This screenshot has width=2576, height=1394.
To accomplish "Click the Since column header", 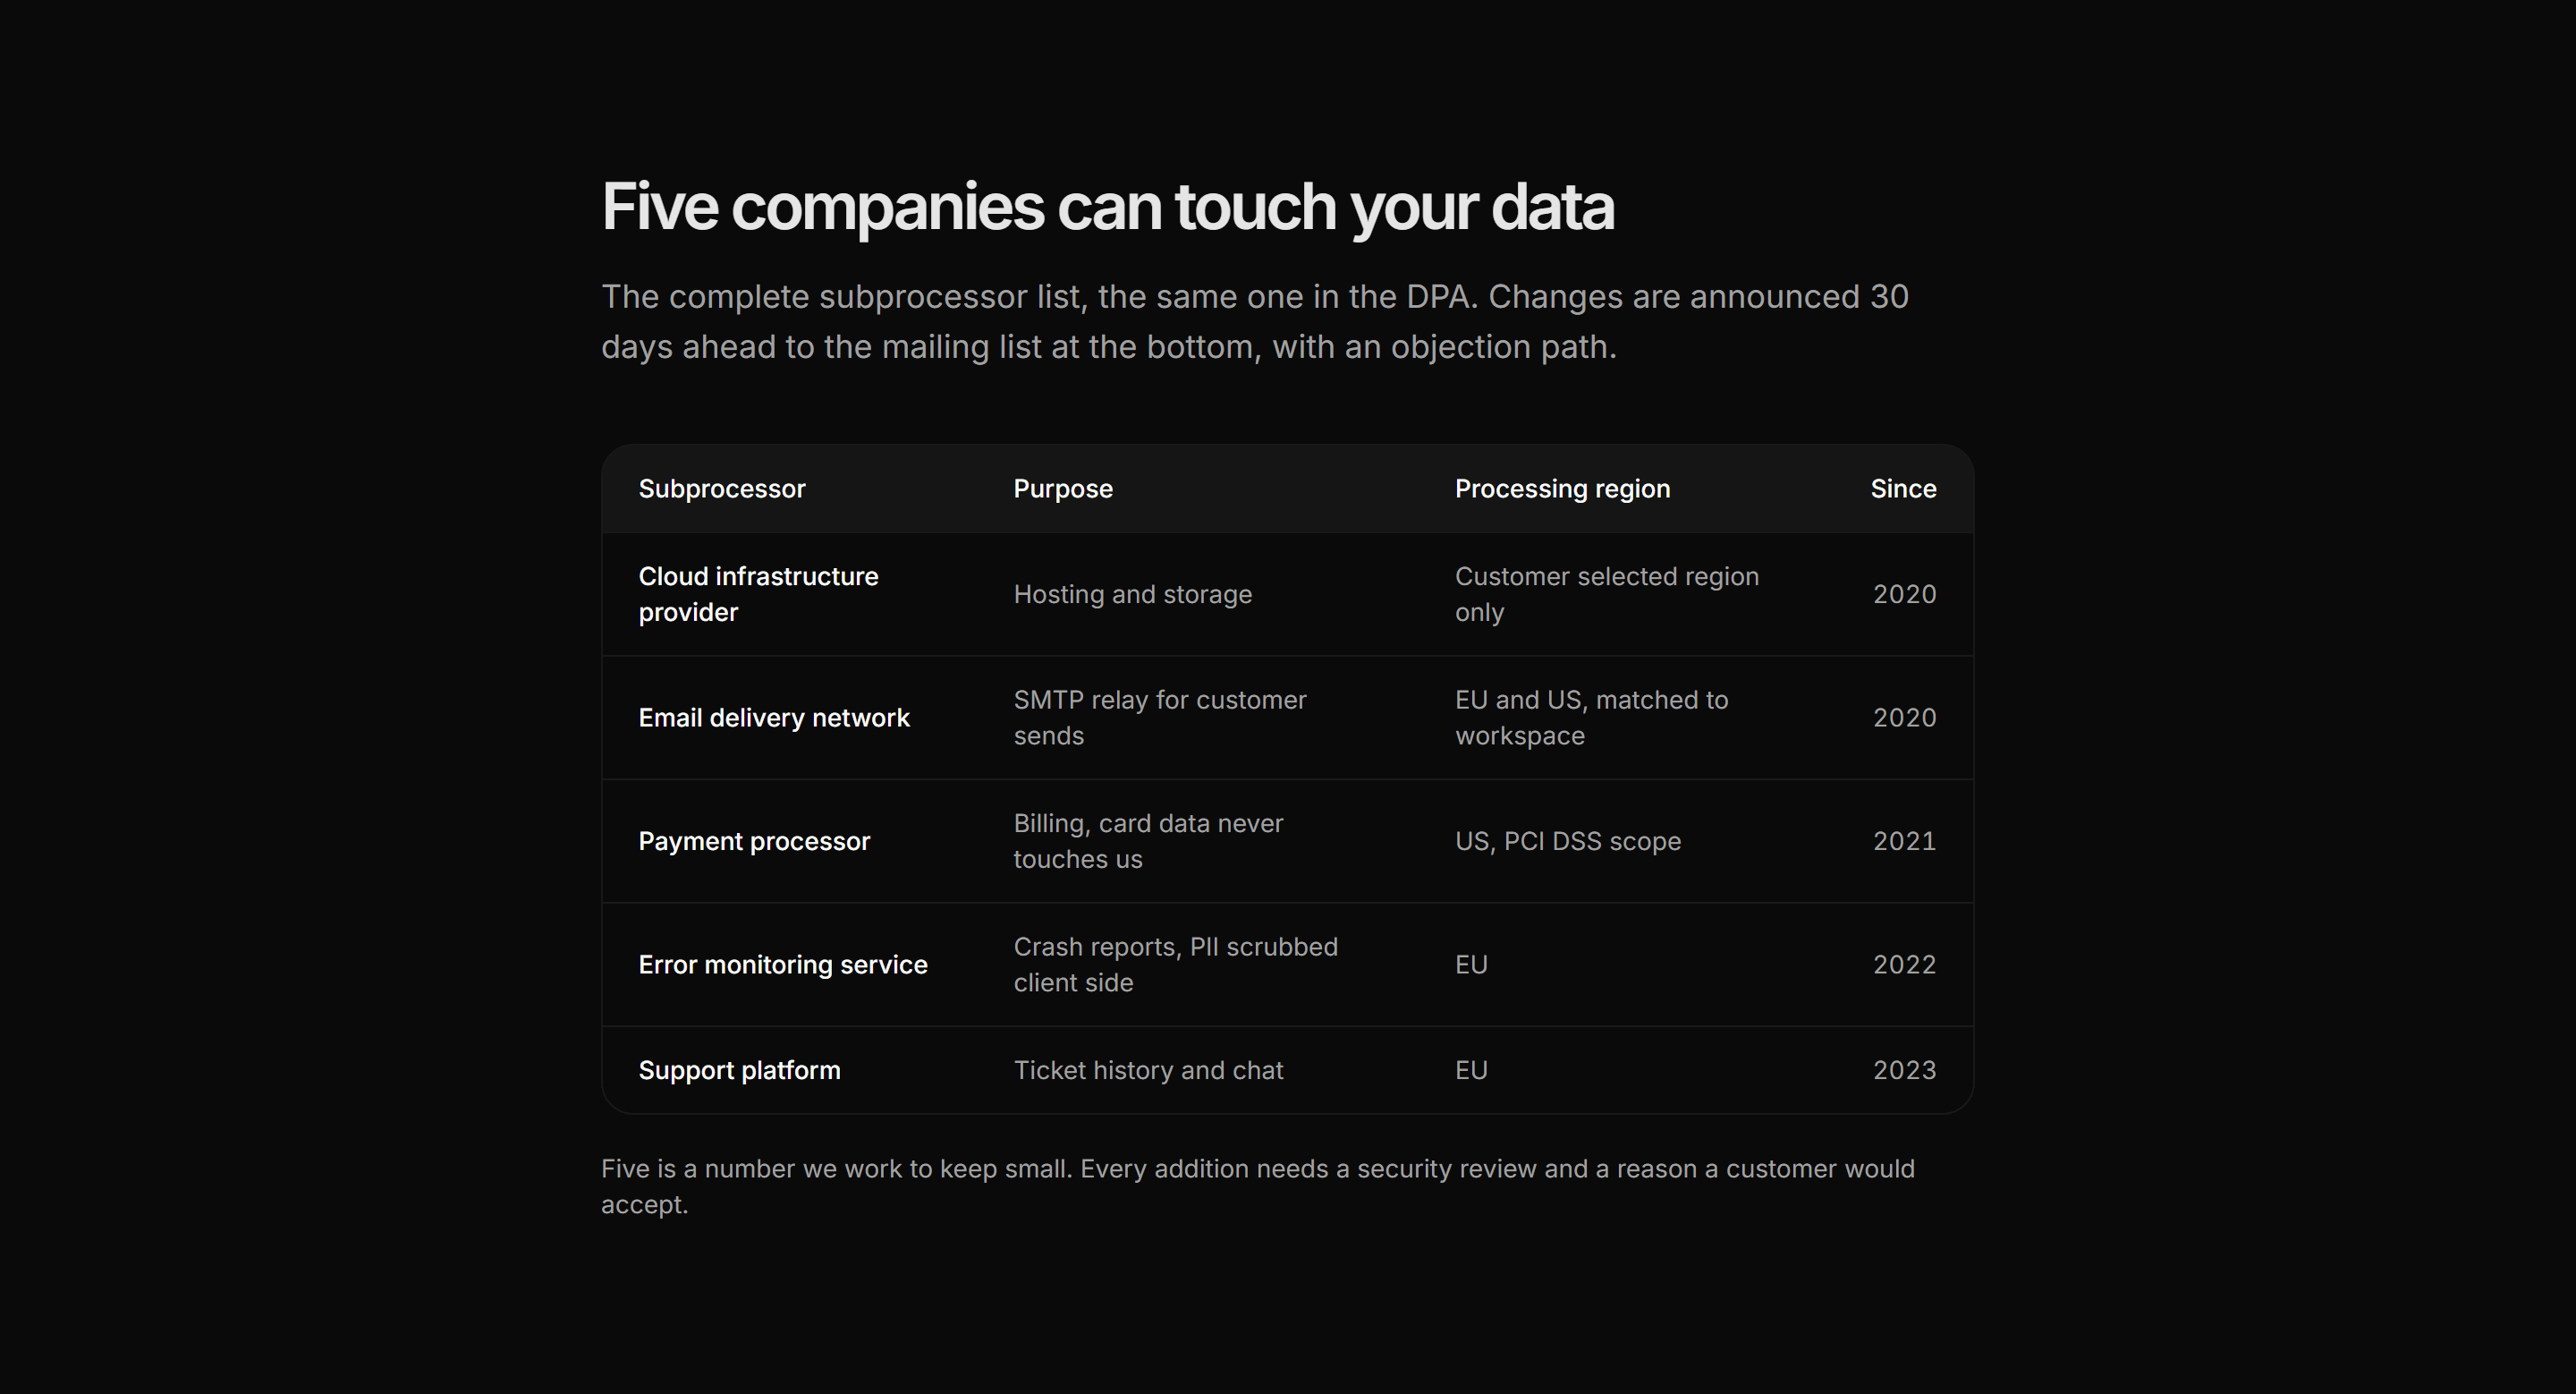I will tap(1902, 489).
